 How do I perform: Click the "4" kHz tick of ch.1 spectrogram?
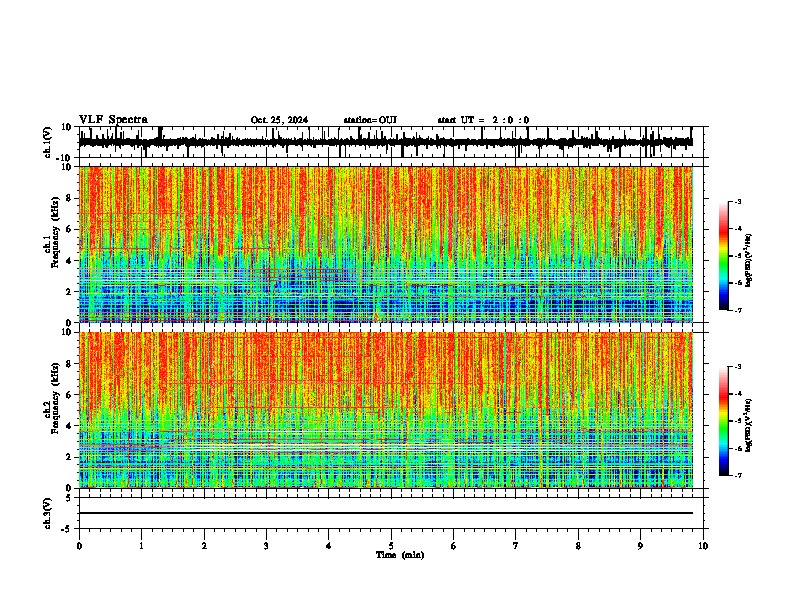(x=69, y=261)
